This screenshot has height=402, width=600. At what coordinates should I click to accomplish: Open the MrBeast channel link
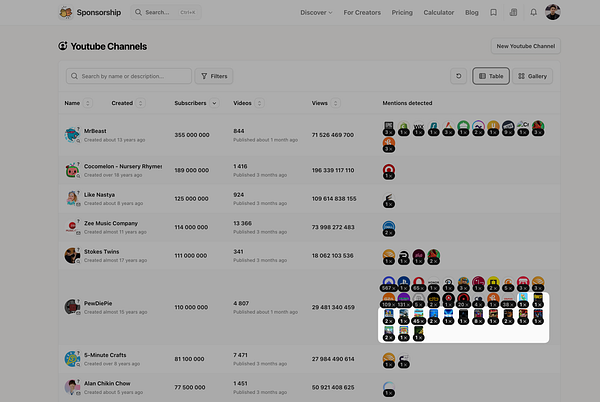pos(95,131)
